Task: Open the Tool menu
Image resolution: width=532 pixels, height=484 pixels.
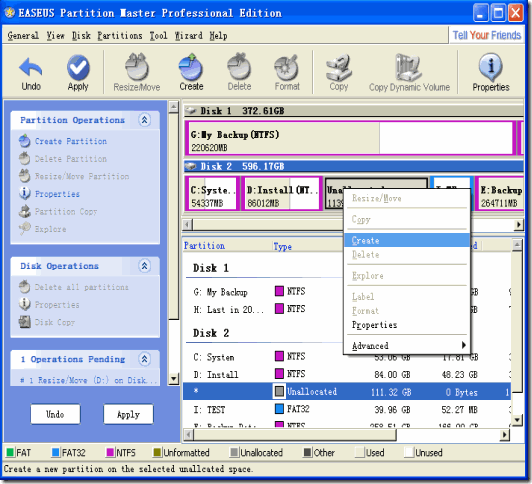Action: coord(158,36)
